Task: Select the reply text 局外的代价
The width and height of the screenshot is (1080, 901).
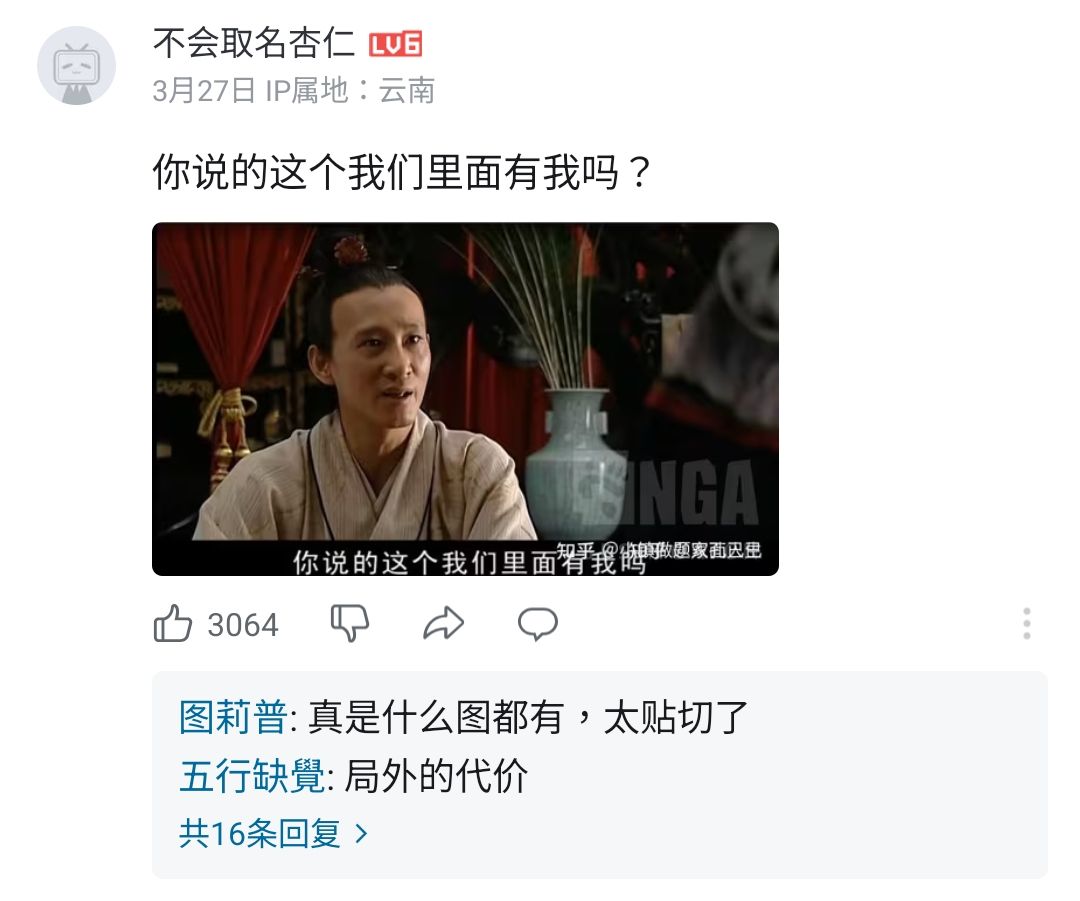Action: pos(436,776)
